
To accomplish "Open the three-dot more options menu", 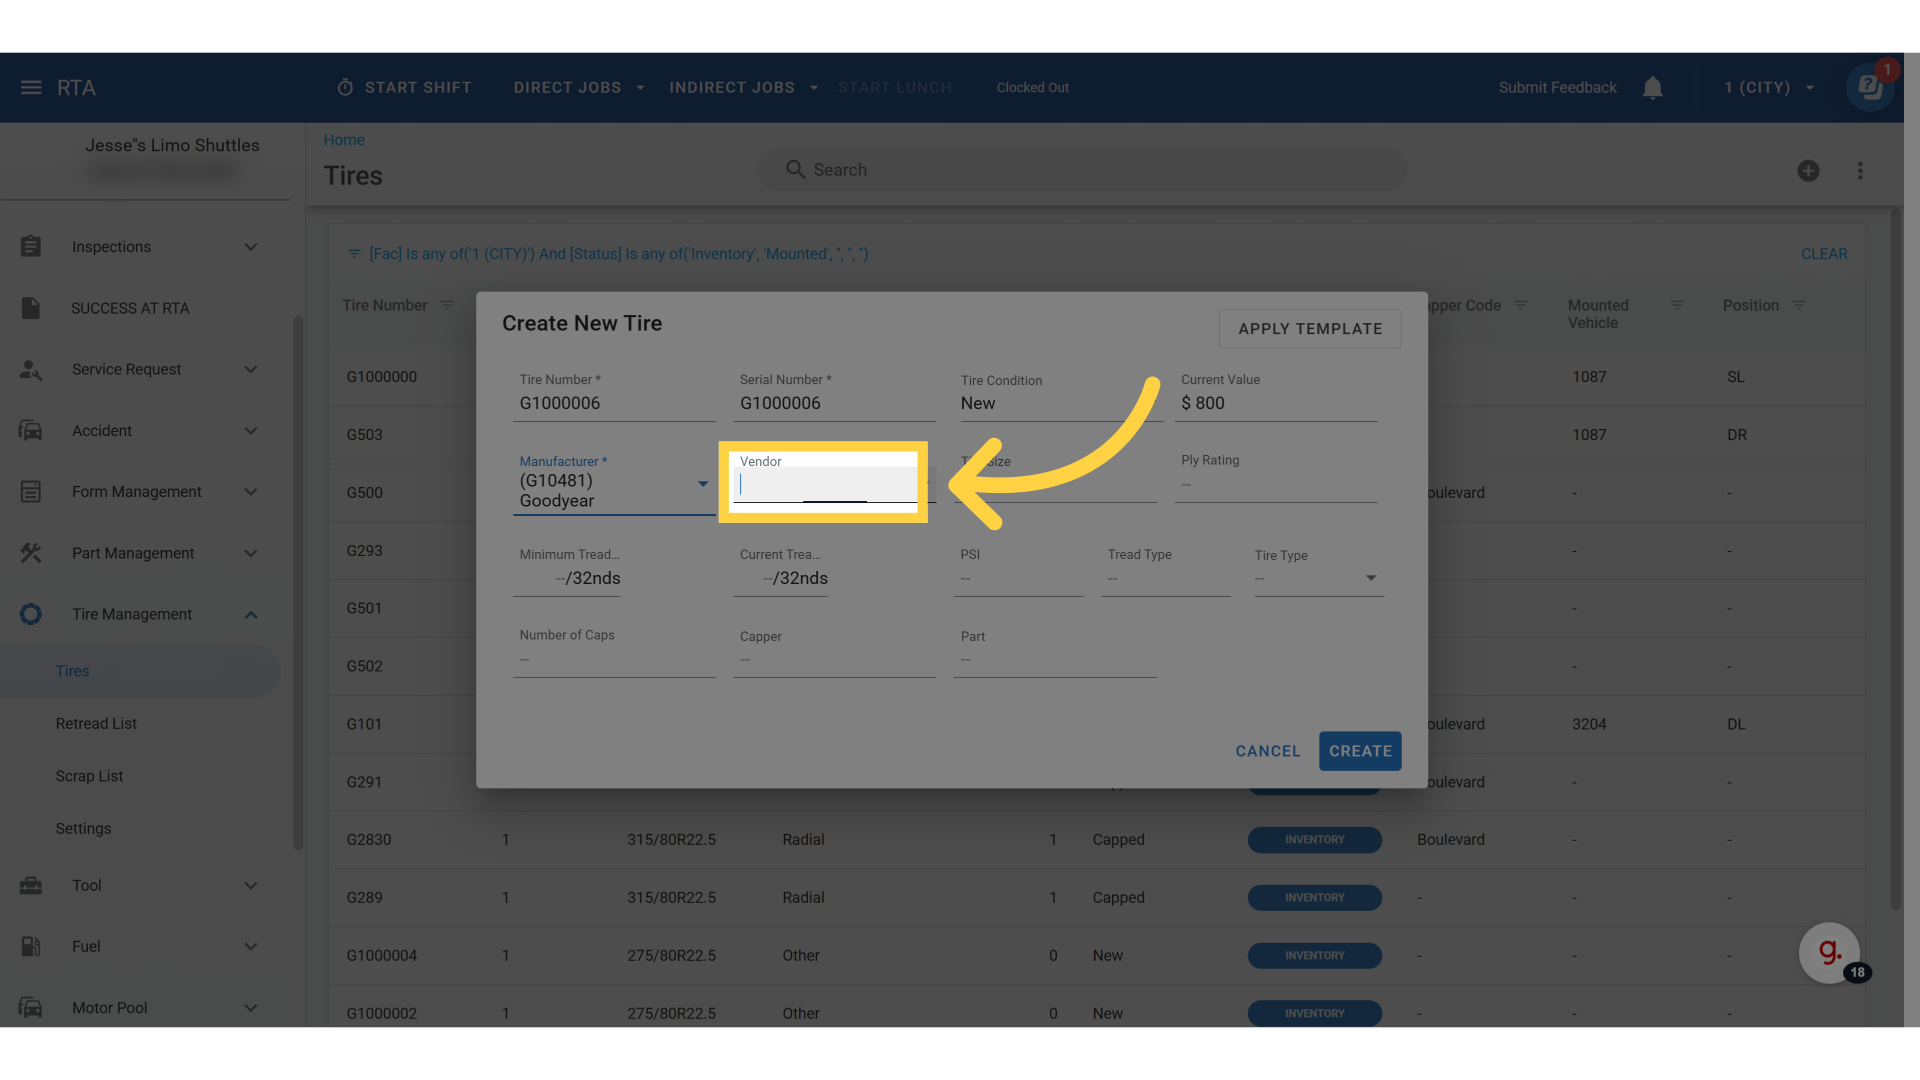I will 1860,171.
